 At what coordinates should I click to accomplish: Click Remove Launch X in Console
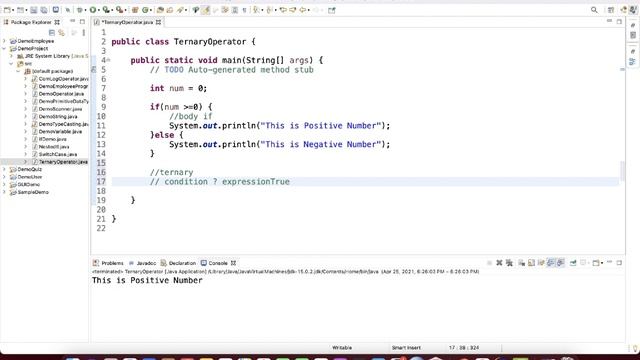click(x=499, y=263)
